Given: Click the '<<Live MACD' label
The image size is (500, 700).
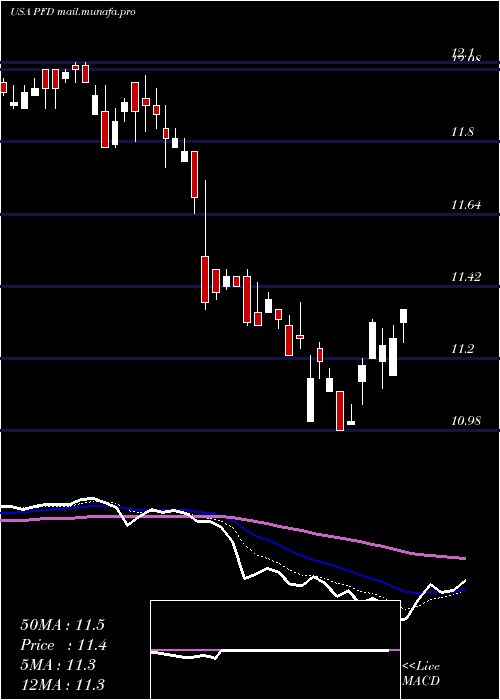Looking at the screenshot, I should [x=421, y=673].
